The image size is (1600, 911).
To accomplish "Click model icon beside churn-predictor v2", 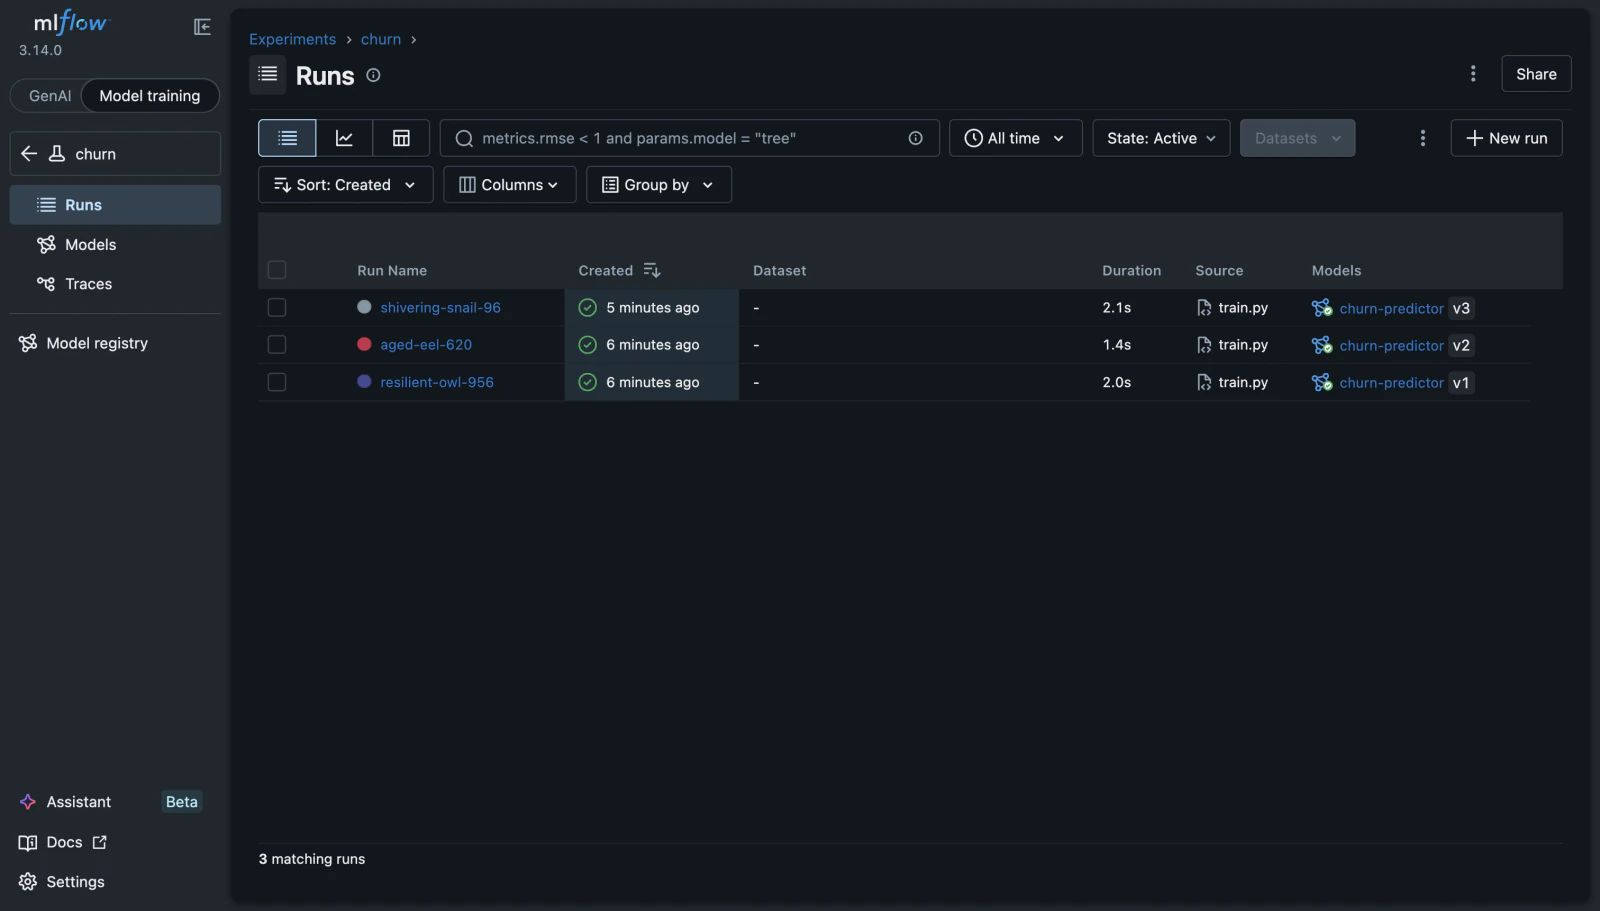I will (x=1322, y=345).
